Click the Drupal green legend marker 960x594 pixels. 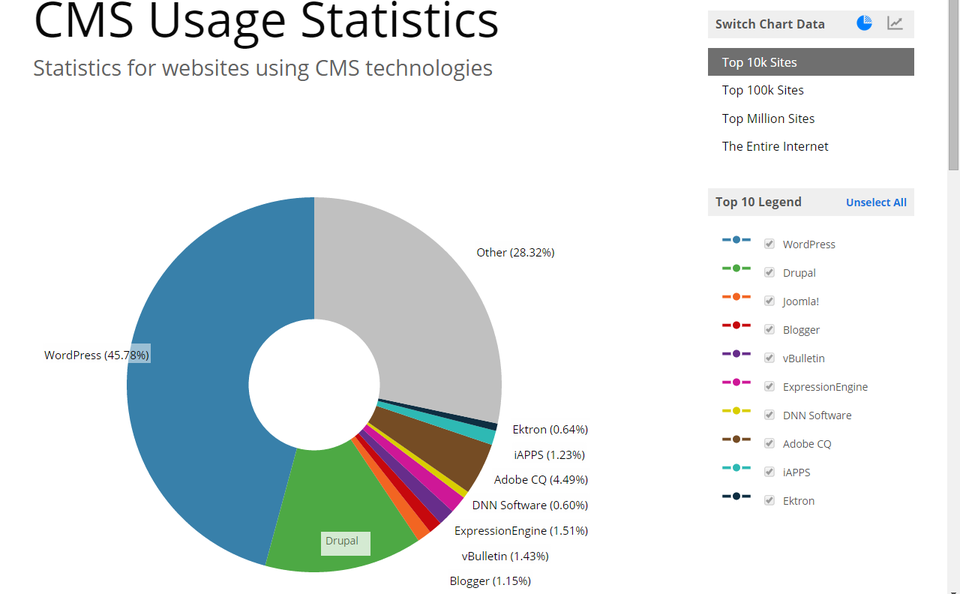[736, 269]
